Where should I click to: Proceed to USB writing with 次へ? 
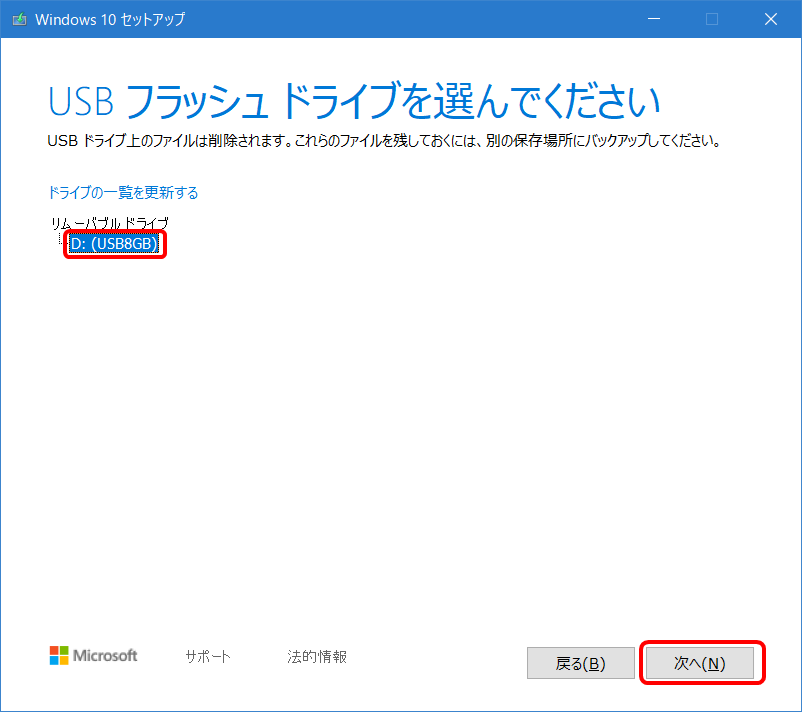700,662
